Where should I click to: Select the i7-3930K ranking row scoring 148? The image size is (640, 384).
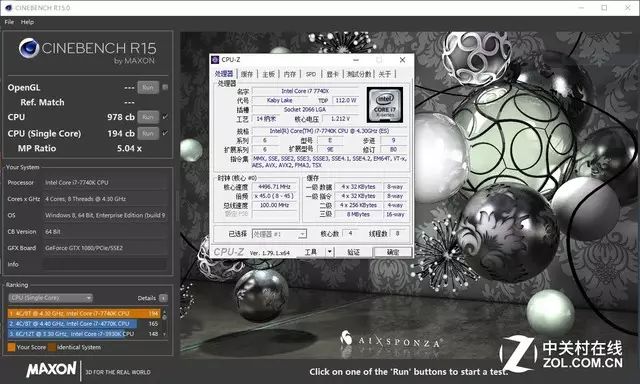coord(84,334)
